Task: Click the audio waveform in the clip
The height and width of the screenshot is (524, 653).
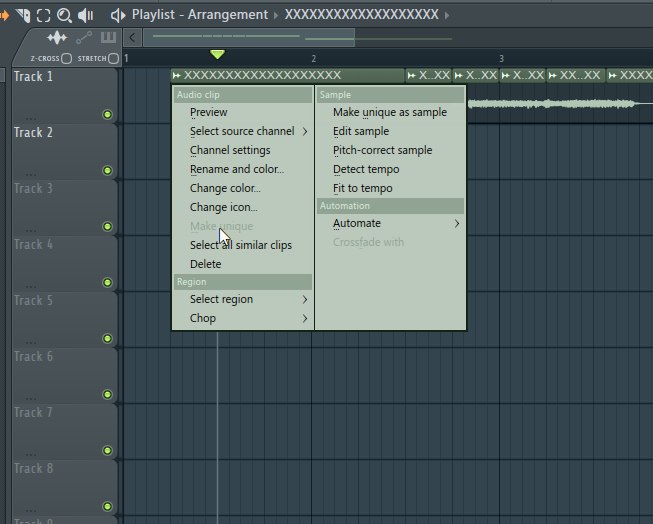Action: 552,104
